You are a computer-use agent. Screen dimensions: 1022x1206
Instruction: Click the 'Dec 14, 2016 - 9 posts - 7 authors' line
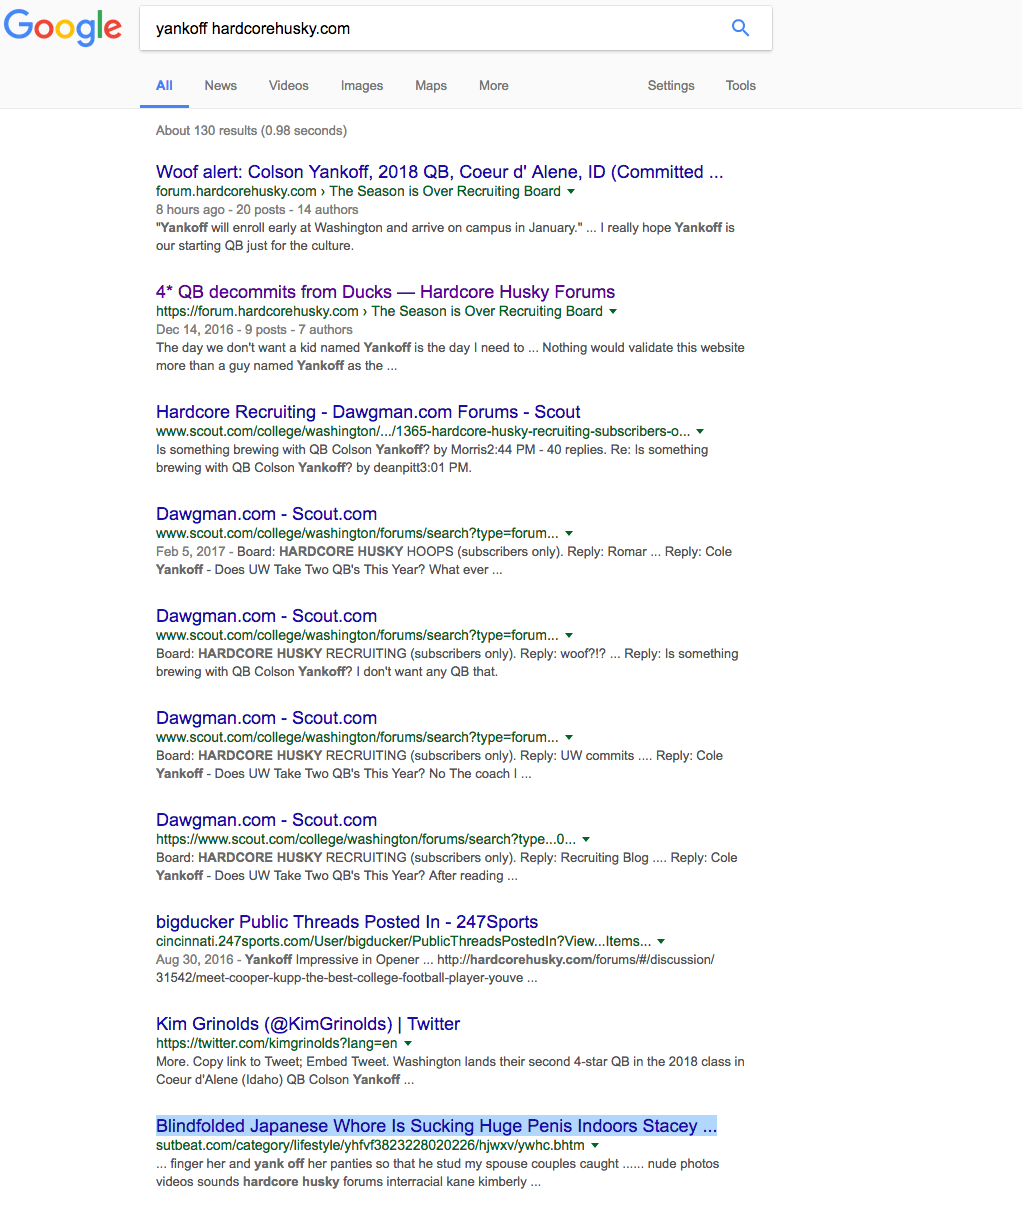(x=254, y=330)
